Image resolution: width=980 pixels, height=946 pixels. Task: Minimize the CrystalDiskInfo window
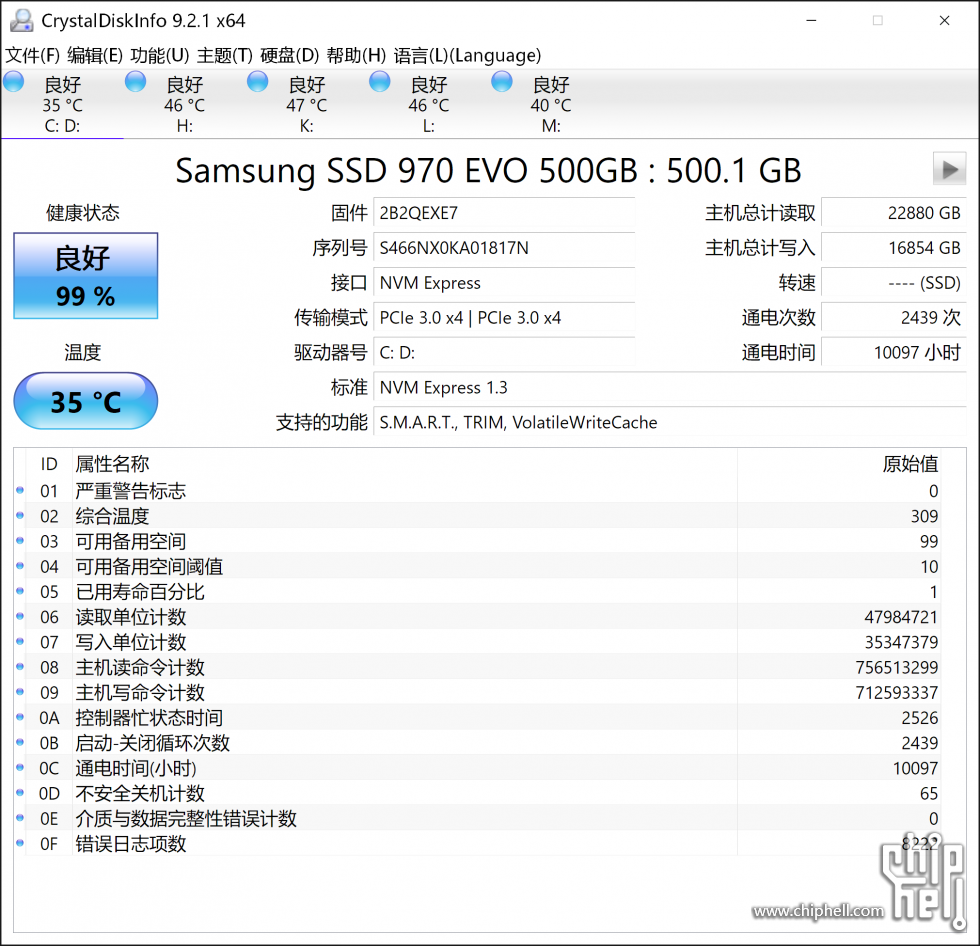click(811, 21)
